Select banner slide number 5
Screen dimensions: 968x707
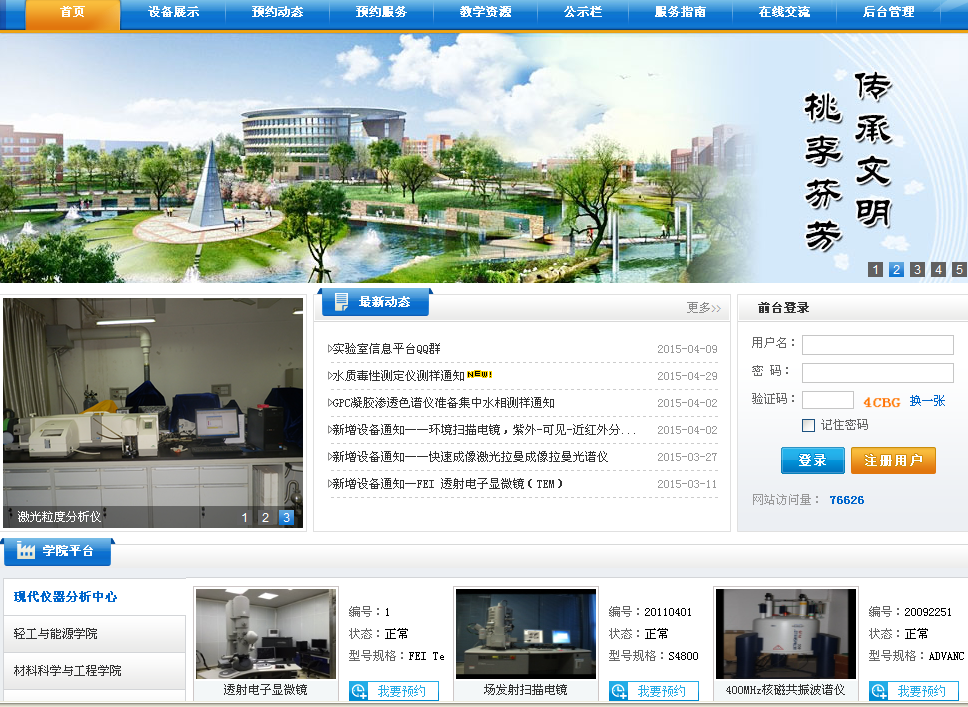(959, 269)
